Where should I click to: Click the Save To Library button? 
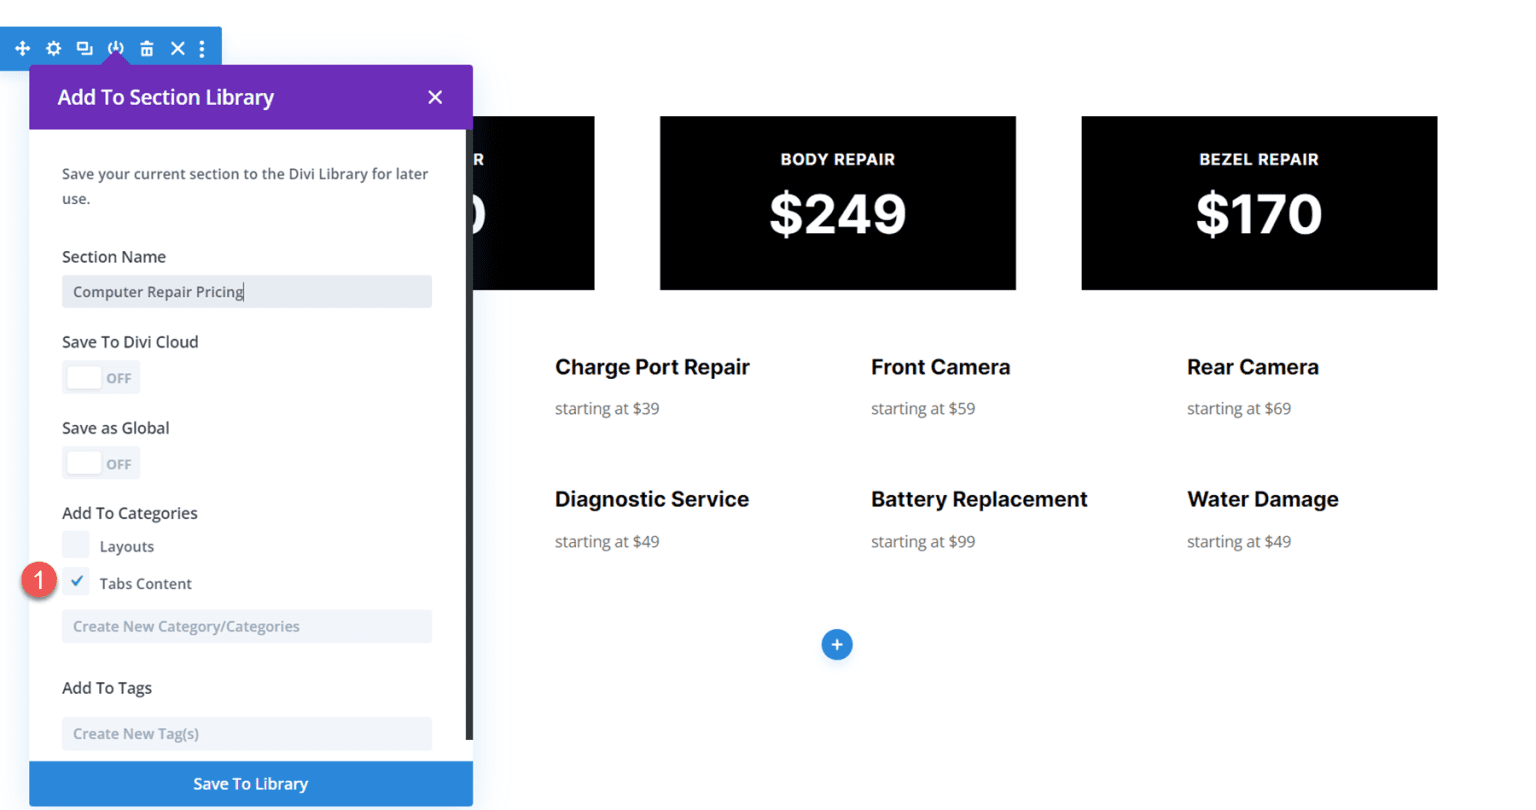pyautogui.click(x=250, y=783)
